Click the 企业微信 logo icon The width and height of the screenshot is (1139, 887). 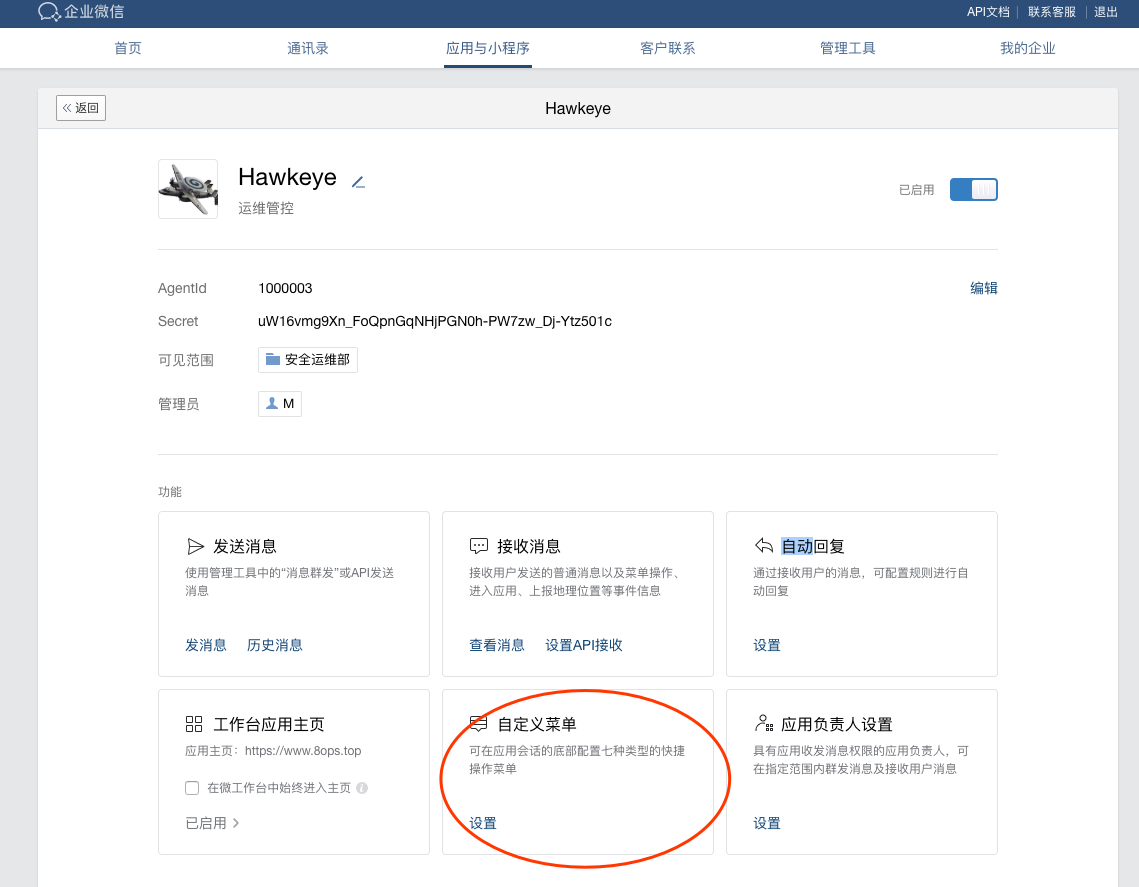point(49,12)
